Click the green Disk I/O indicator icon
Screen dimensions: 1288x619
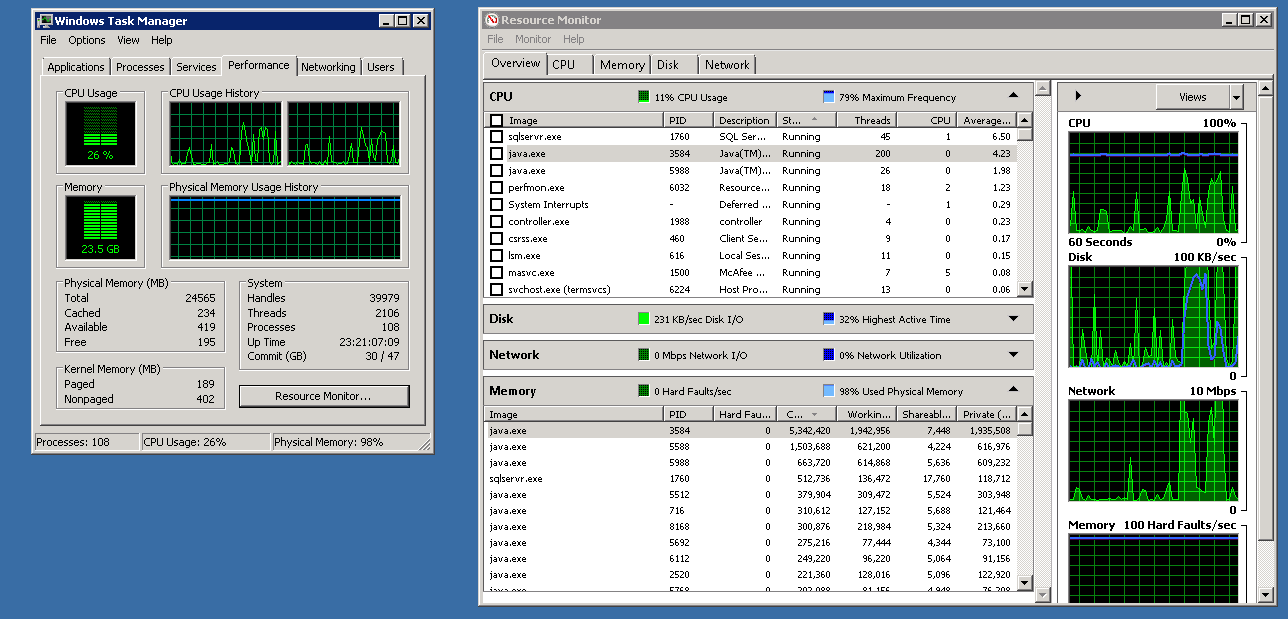coord(644,318)
